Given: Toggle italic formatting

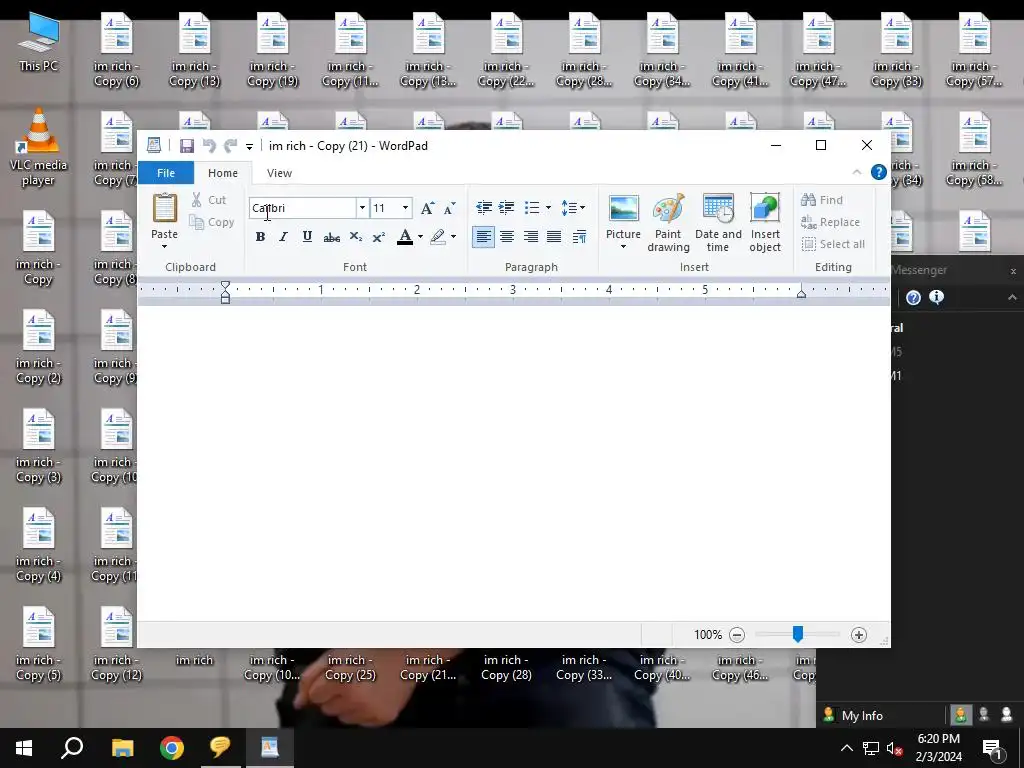Looking at the screenshot, I should 283,236.
